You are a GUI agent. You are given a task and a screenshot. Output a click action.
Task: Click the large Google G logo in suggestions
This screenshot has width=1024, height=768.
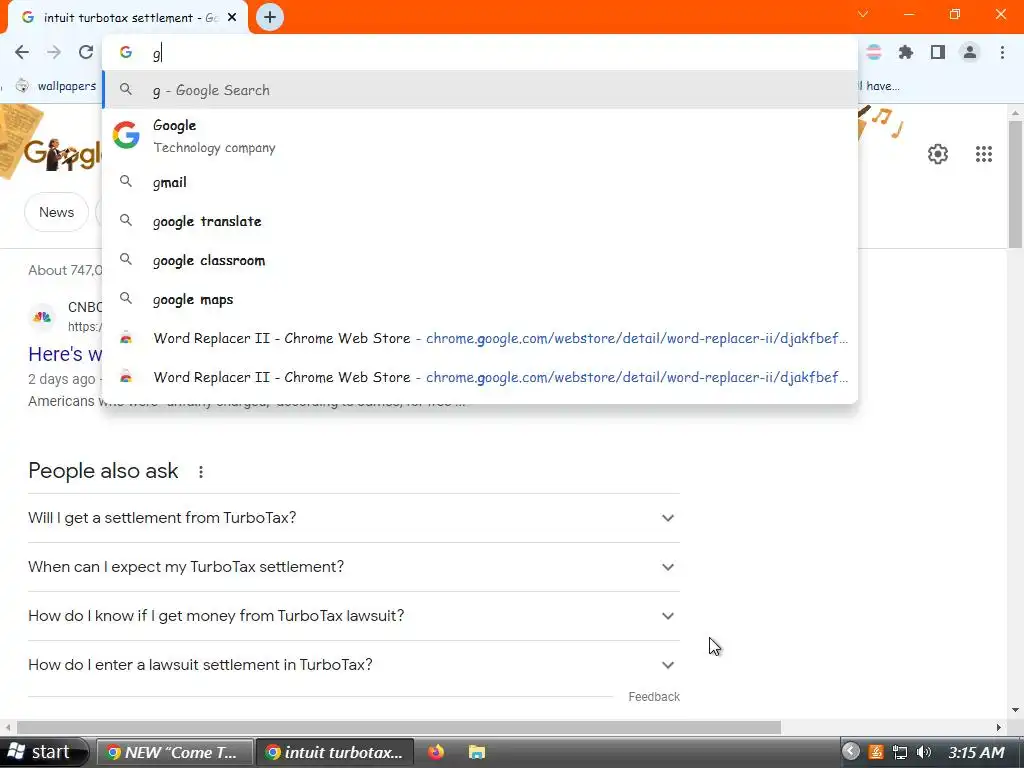pyautogui.click(x=126, y=135)
